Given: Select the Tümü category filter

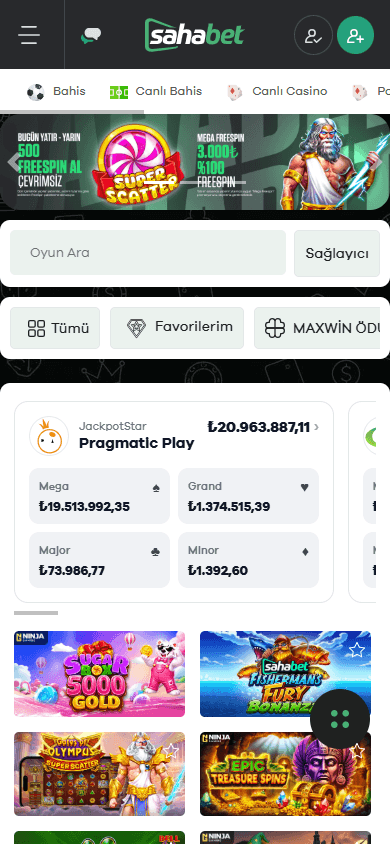Looking at the screenshot, I should pos(55,328).
